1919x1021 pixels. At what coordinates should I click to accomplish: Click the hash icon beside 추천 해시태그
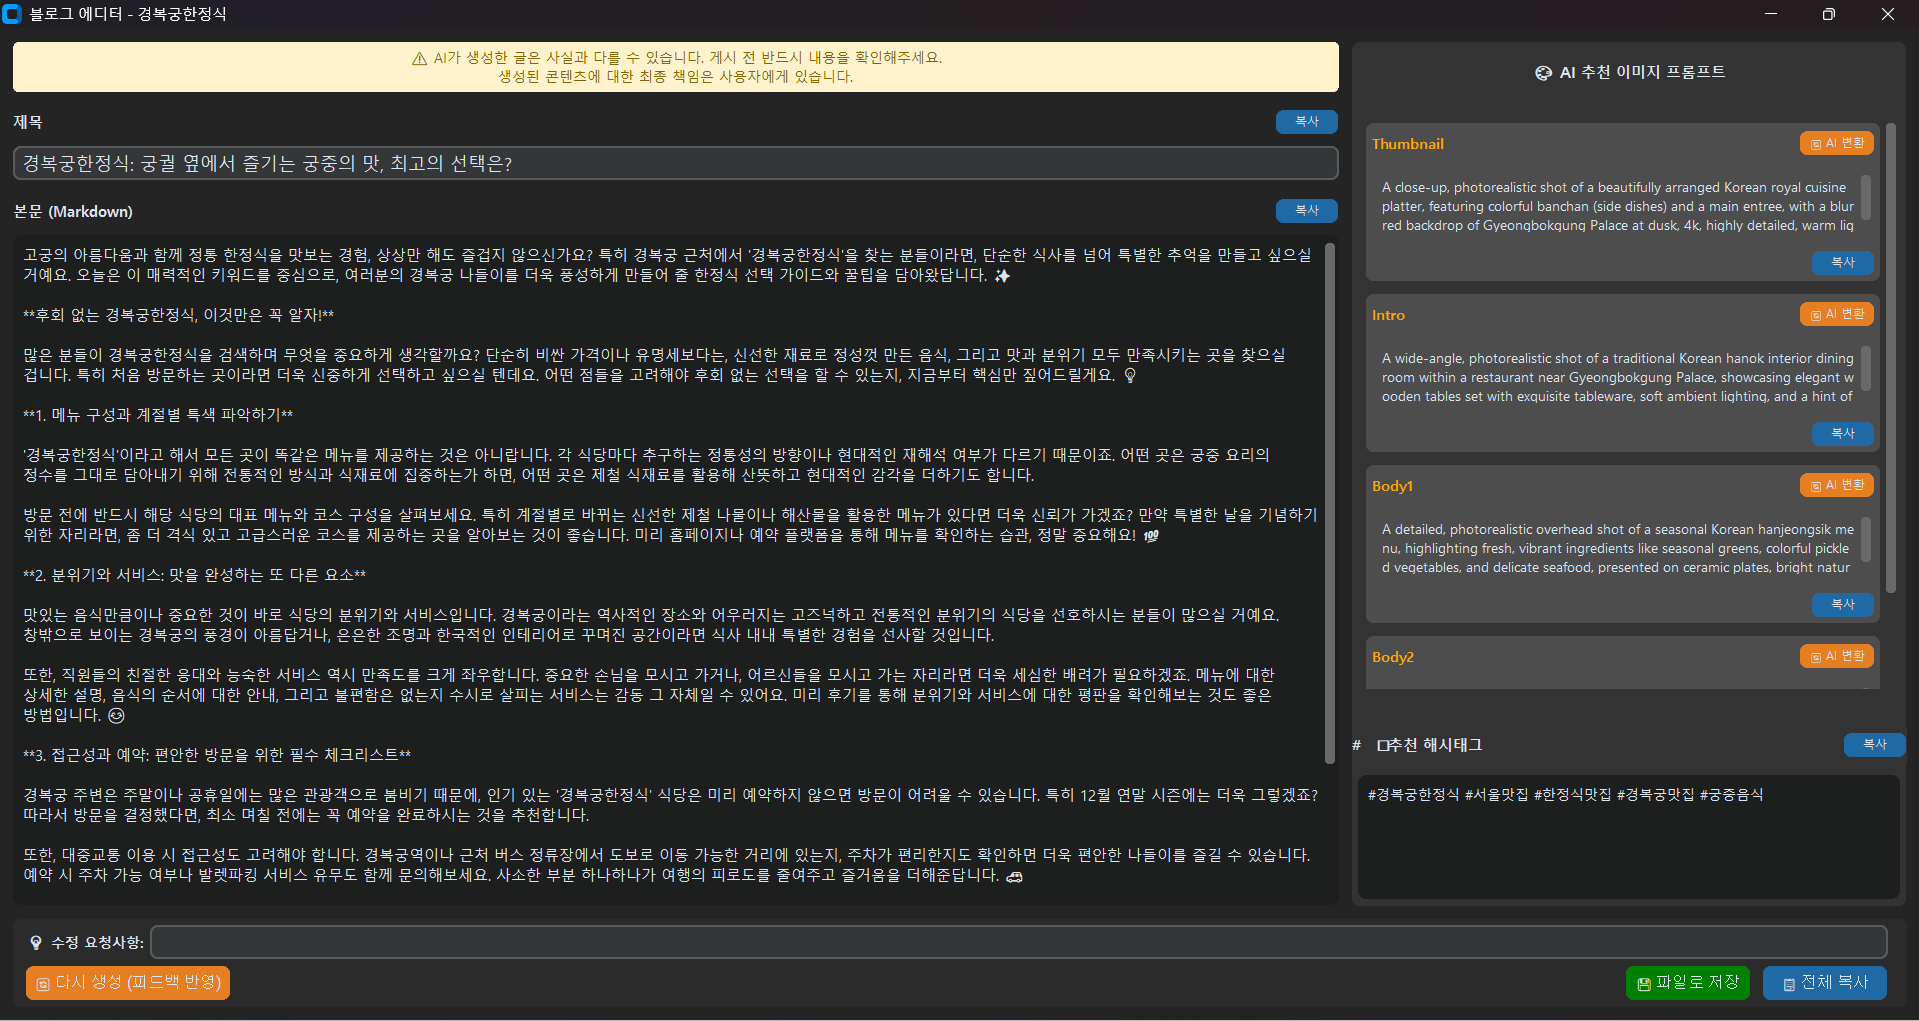click(x=1357, y=745)
